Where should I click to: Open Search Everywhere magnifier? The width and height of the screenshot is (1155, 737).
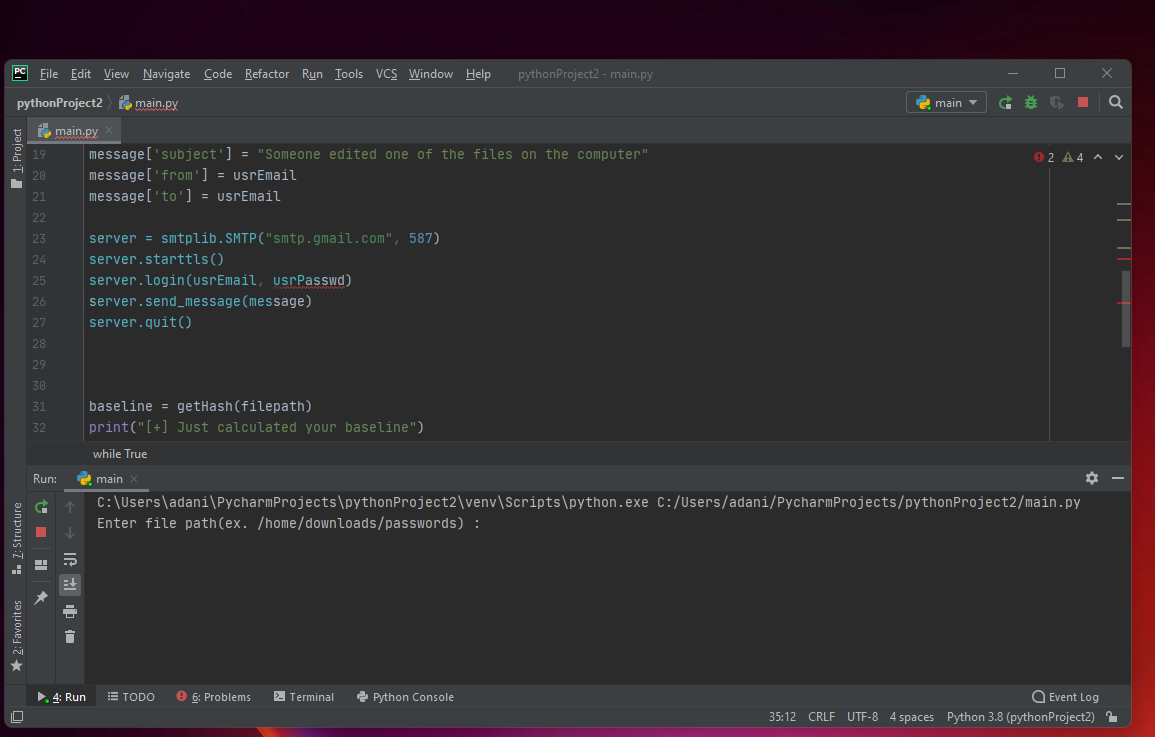coord(1116,101)
